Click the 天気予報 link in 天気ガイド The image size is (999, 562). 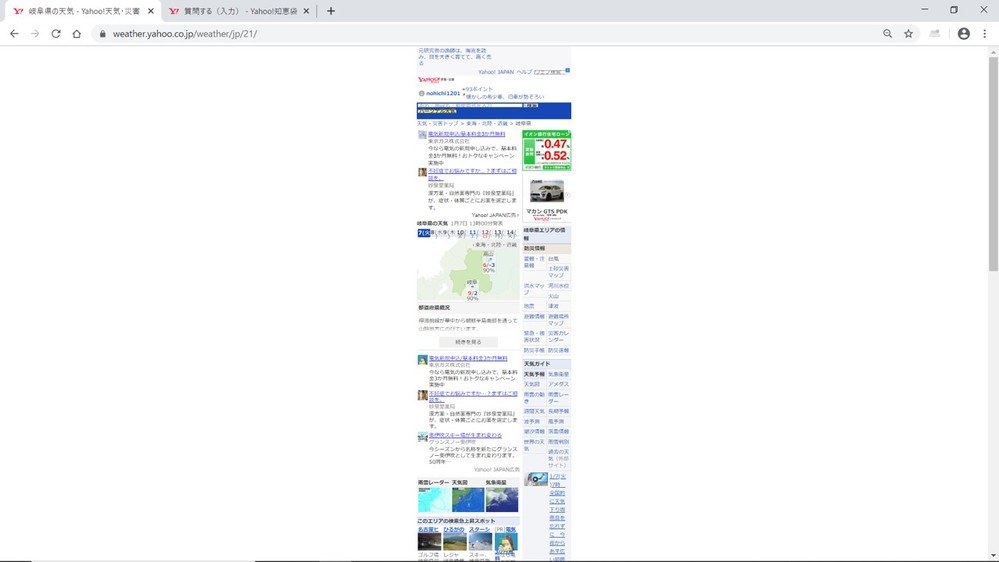[534, 374]
